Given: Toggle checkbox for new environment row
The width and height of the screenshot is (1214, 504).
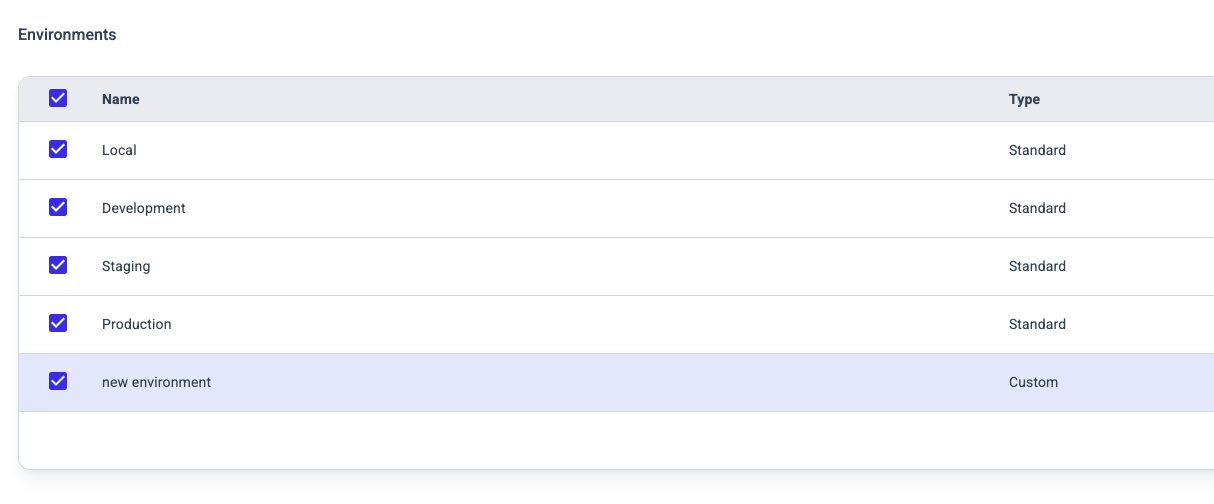Looking at the screenshot, I should coord(58,381).
